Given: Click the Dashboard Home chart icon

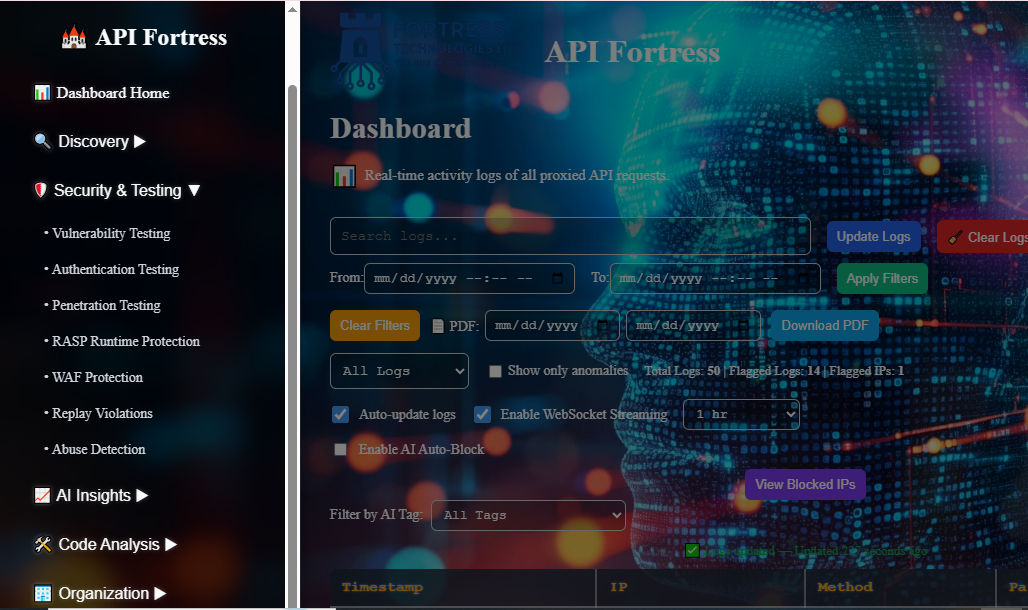Looking at the screenshot, I should [41, 92].
